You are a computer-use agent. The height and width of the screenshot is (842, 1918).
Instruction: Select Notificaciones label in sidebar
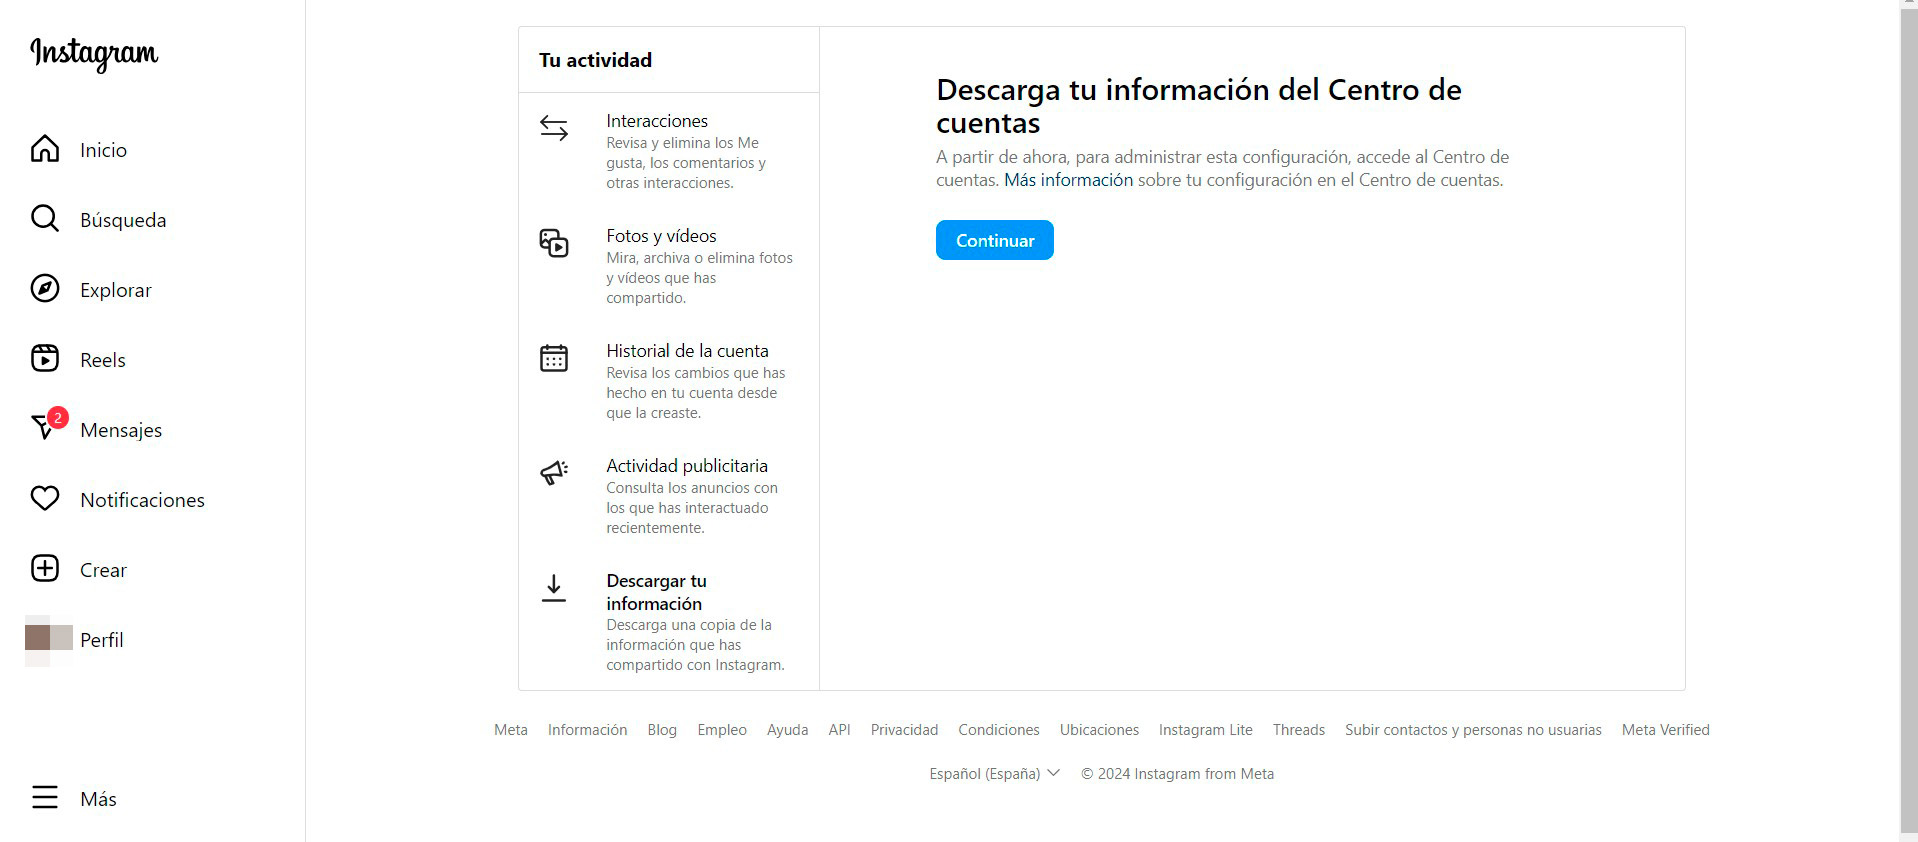point(143,500)
